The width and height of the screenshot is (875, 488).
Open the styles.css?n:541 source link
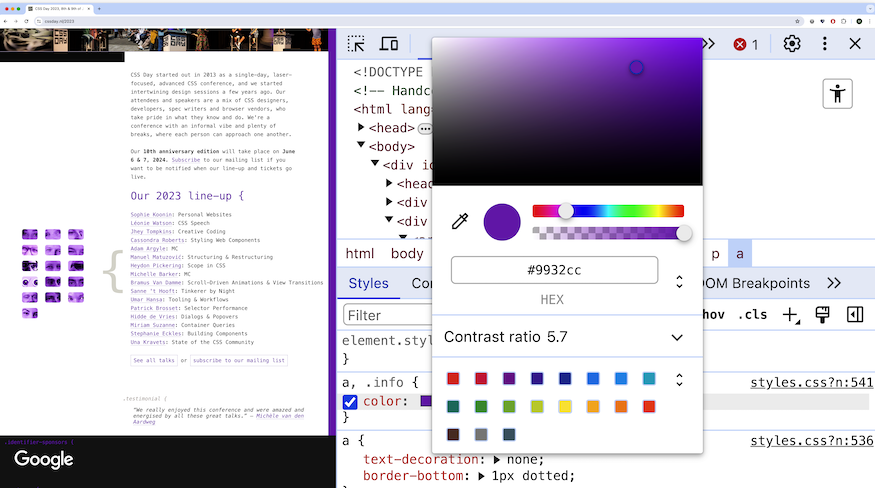pos(811,382)
